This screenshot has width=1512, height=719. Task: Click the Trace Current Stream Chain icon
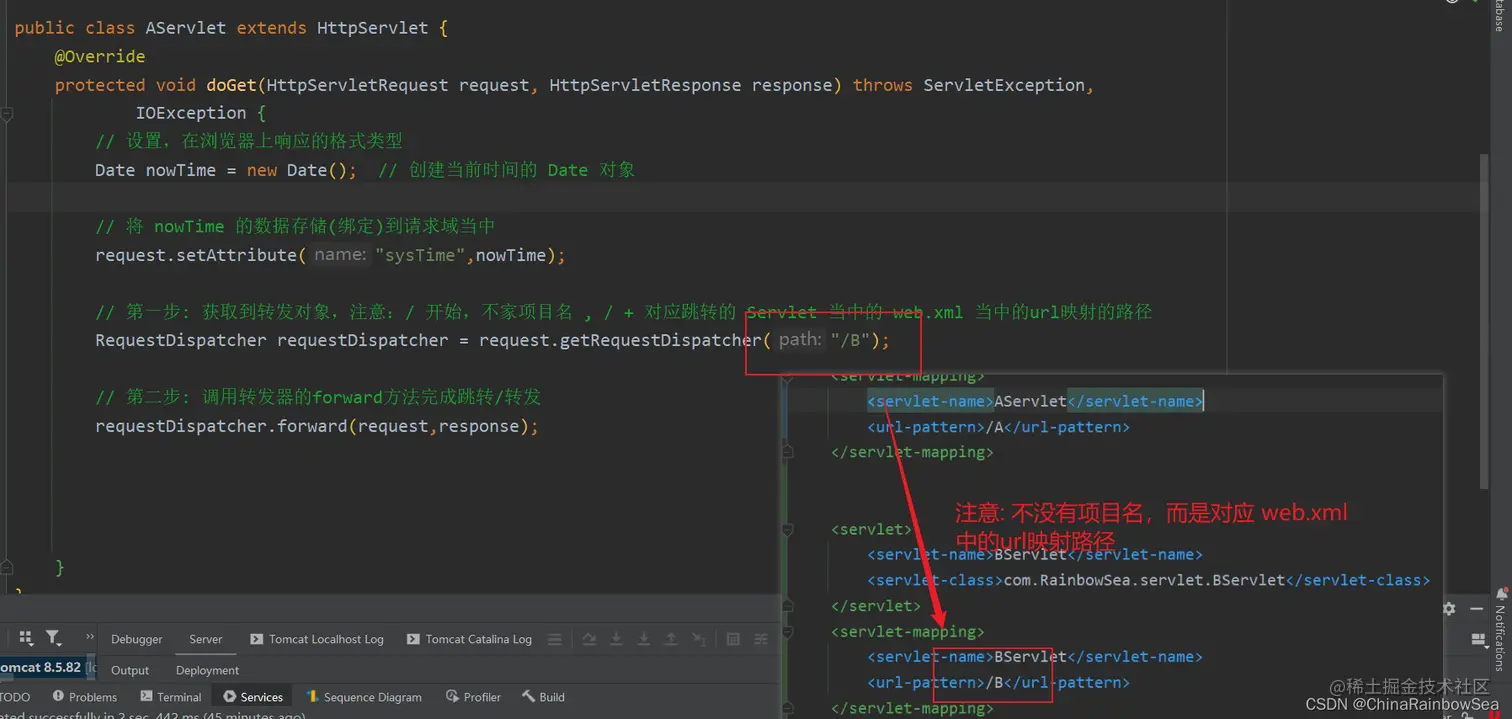pyautogui.click(x=761, y=639)
